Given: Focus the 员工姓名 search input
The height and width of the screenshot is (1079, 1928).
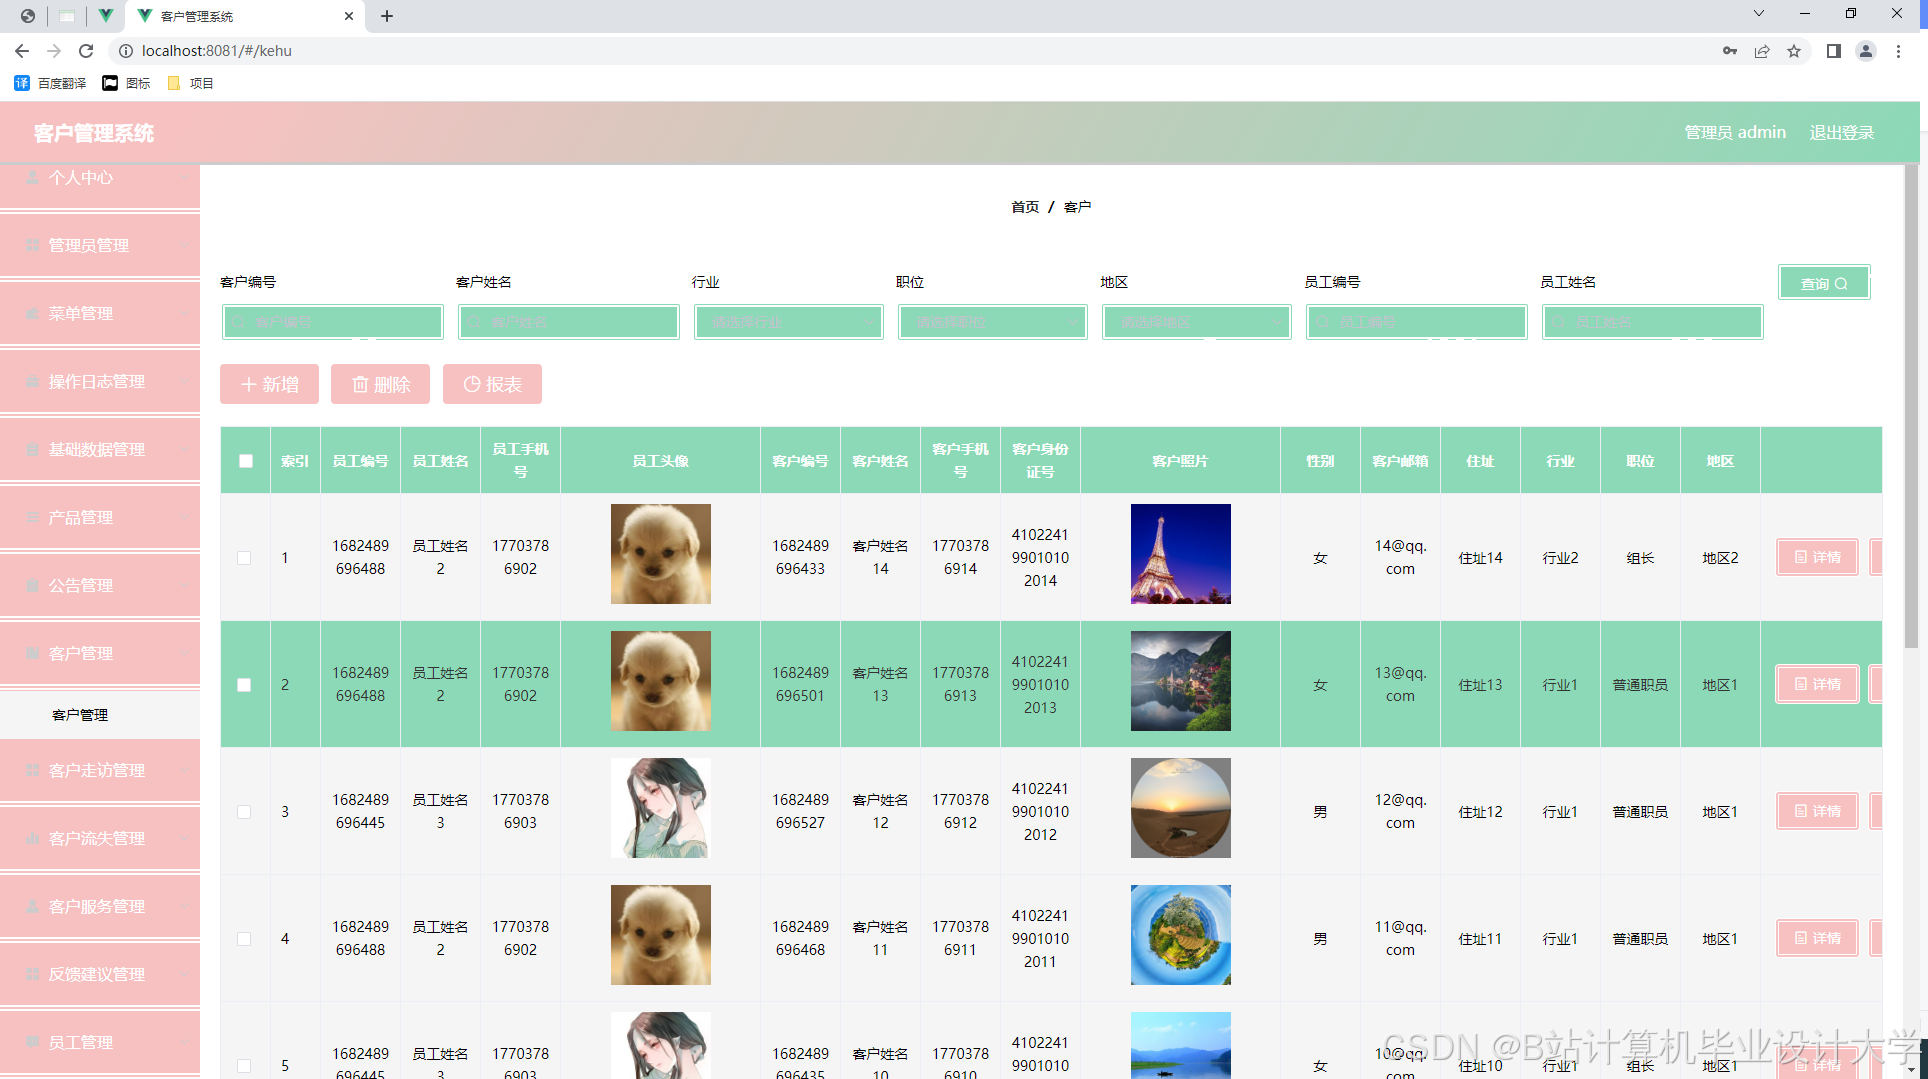Looking at the screenshot, I should [1652, 322].
